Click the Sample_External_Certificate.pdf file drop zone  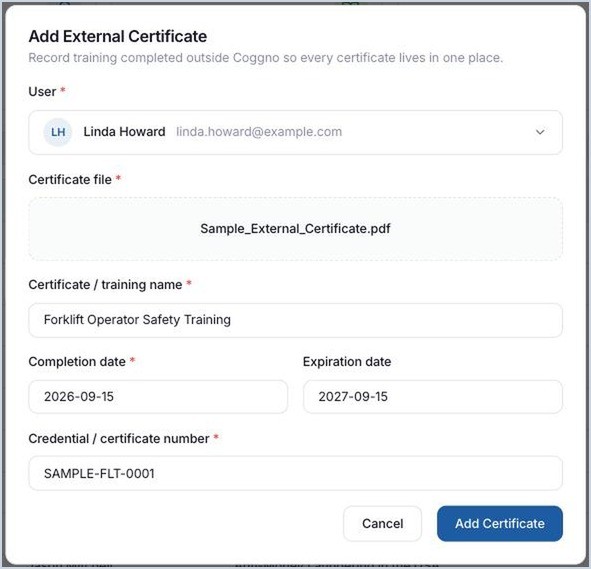pos(296,229)
